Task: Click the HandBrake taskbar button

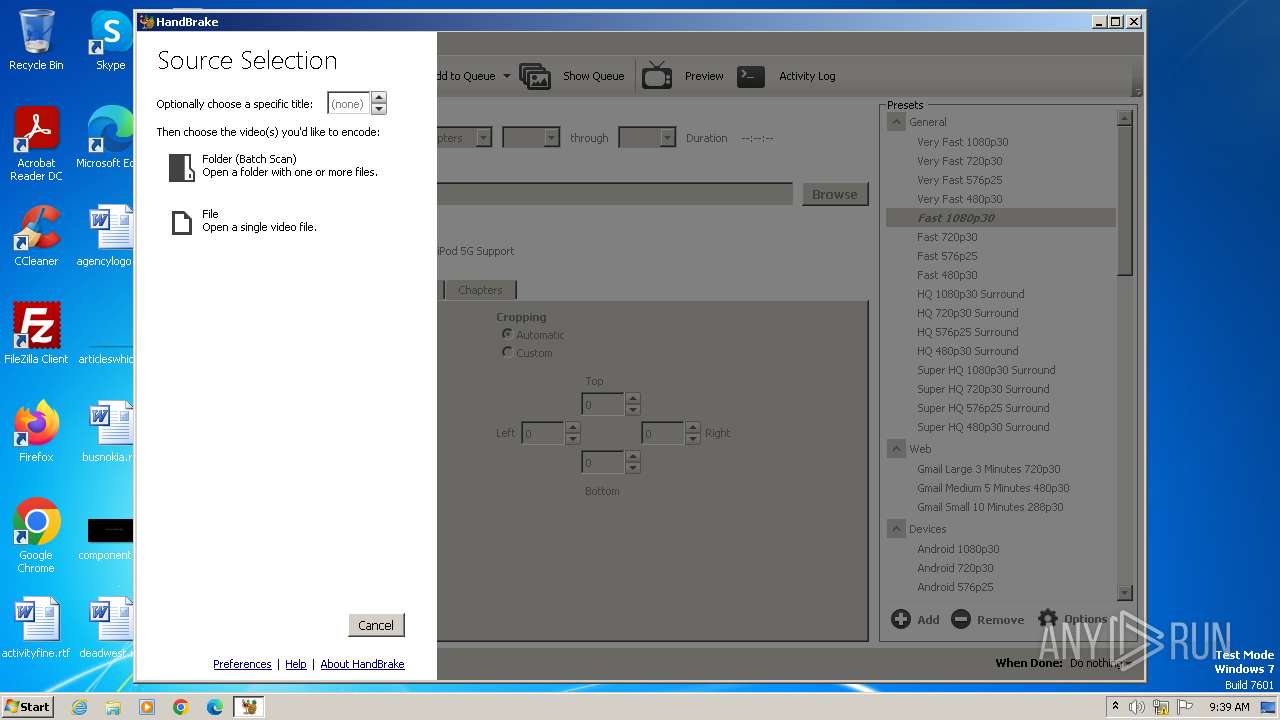Action: pyautogui.click(x=249, y=707)
